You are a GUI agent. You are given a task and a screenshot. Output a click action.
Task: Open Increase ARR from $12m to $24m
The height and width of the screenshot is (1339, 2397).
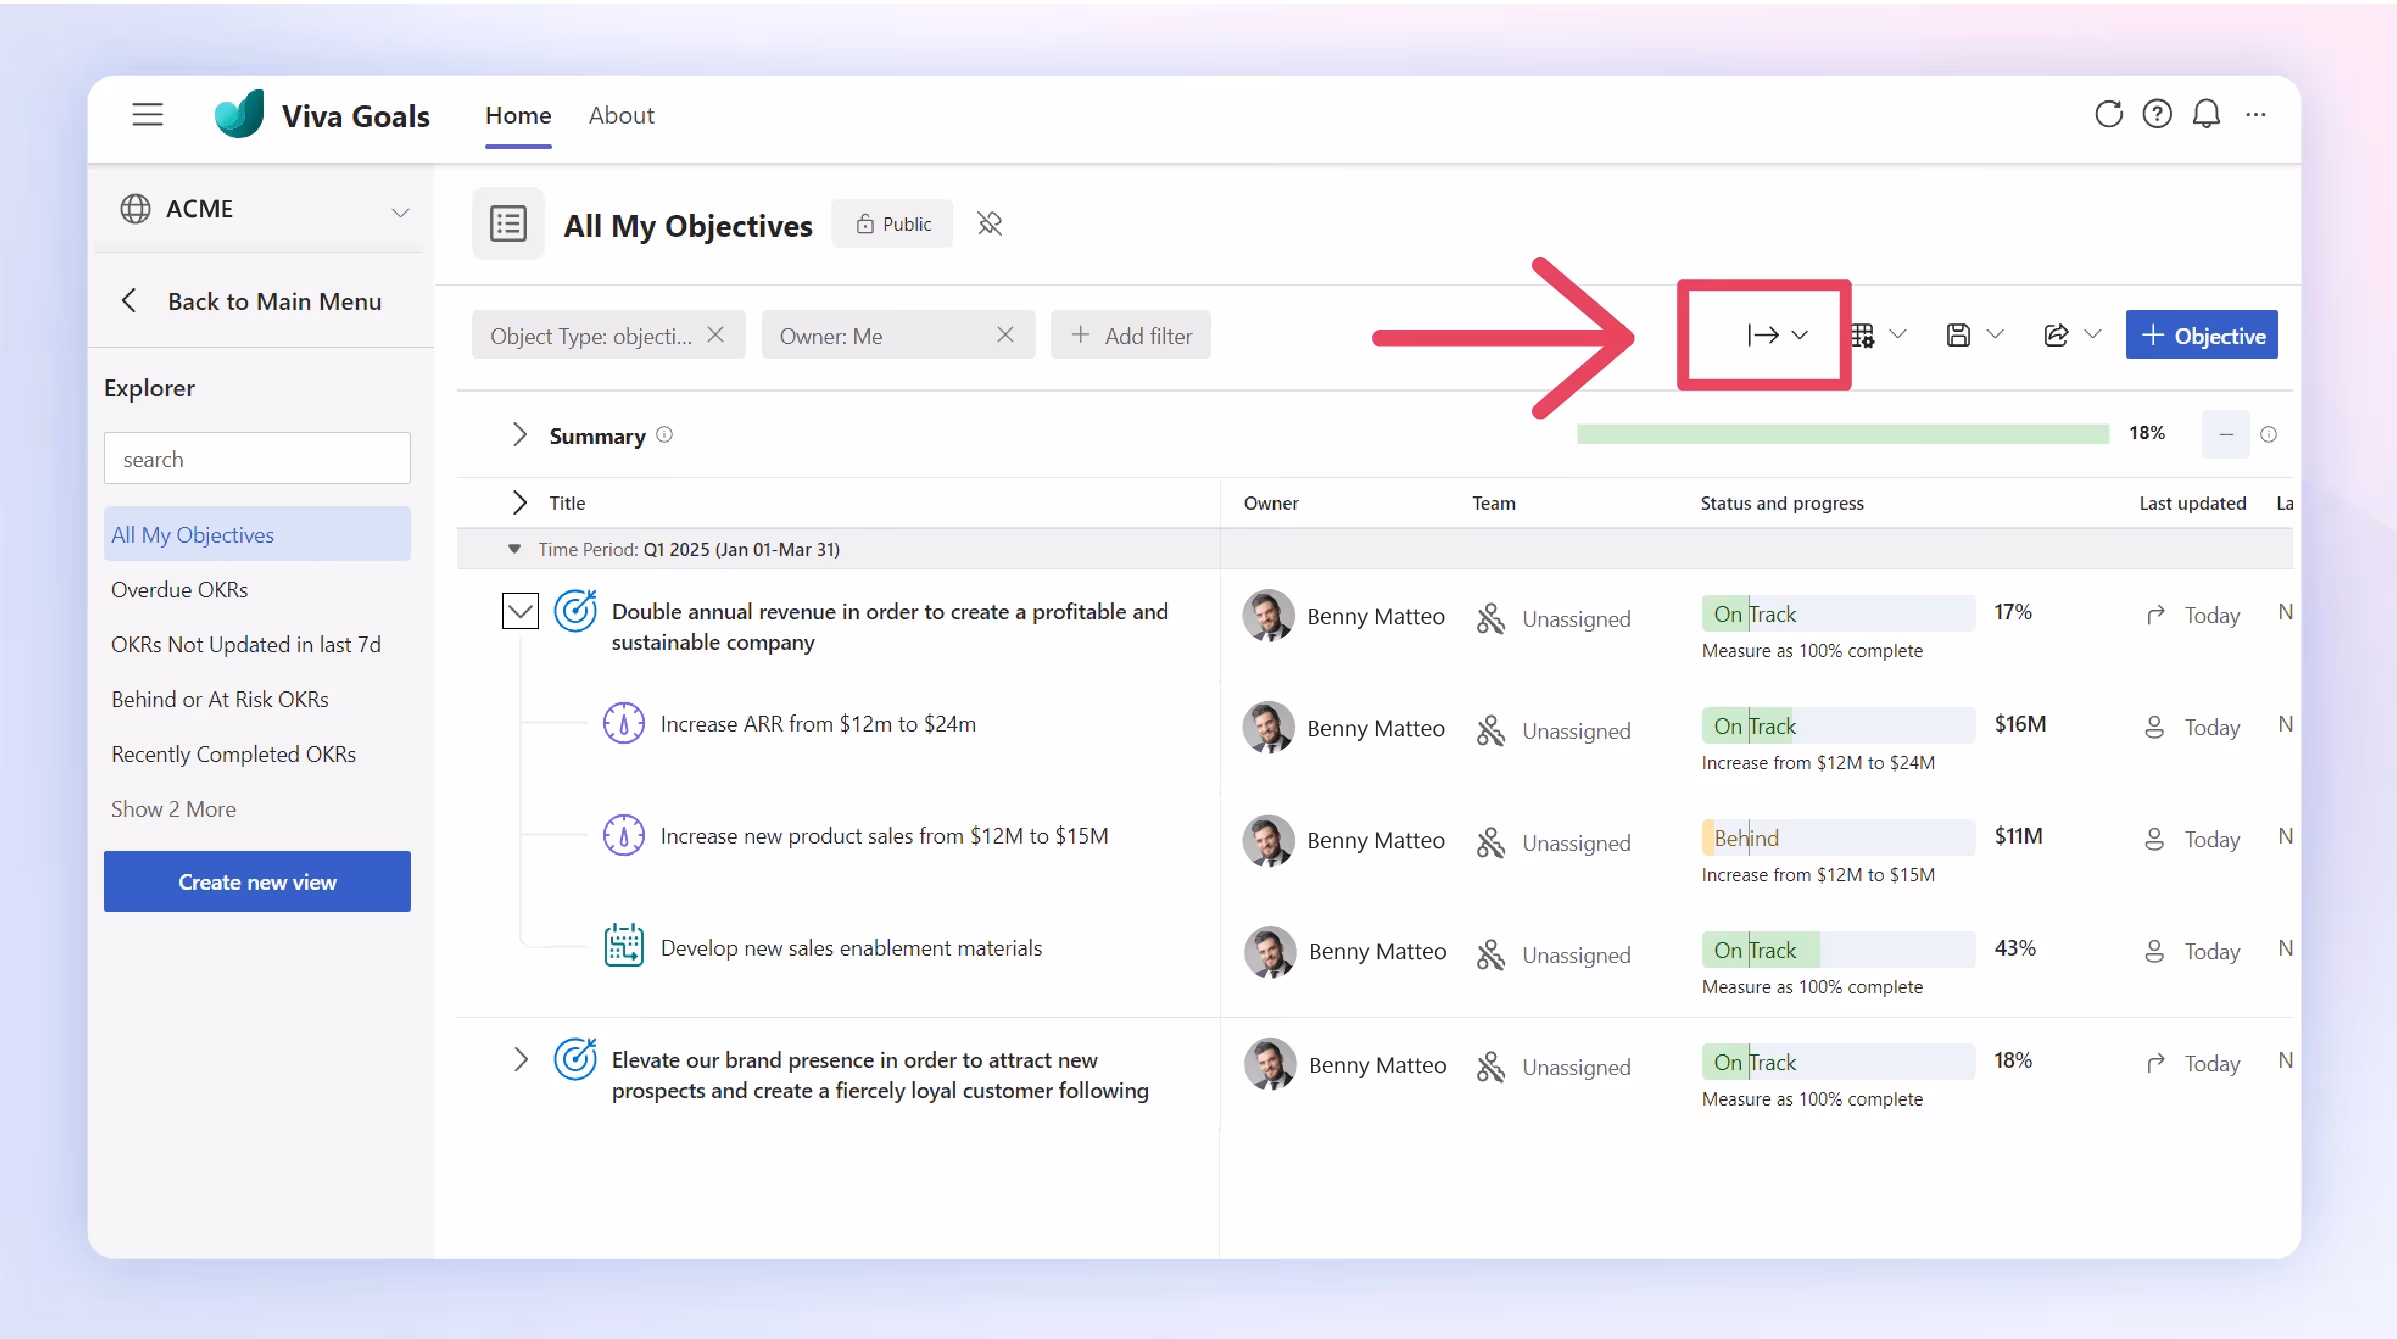[818, 724]
